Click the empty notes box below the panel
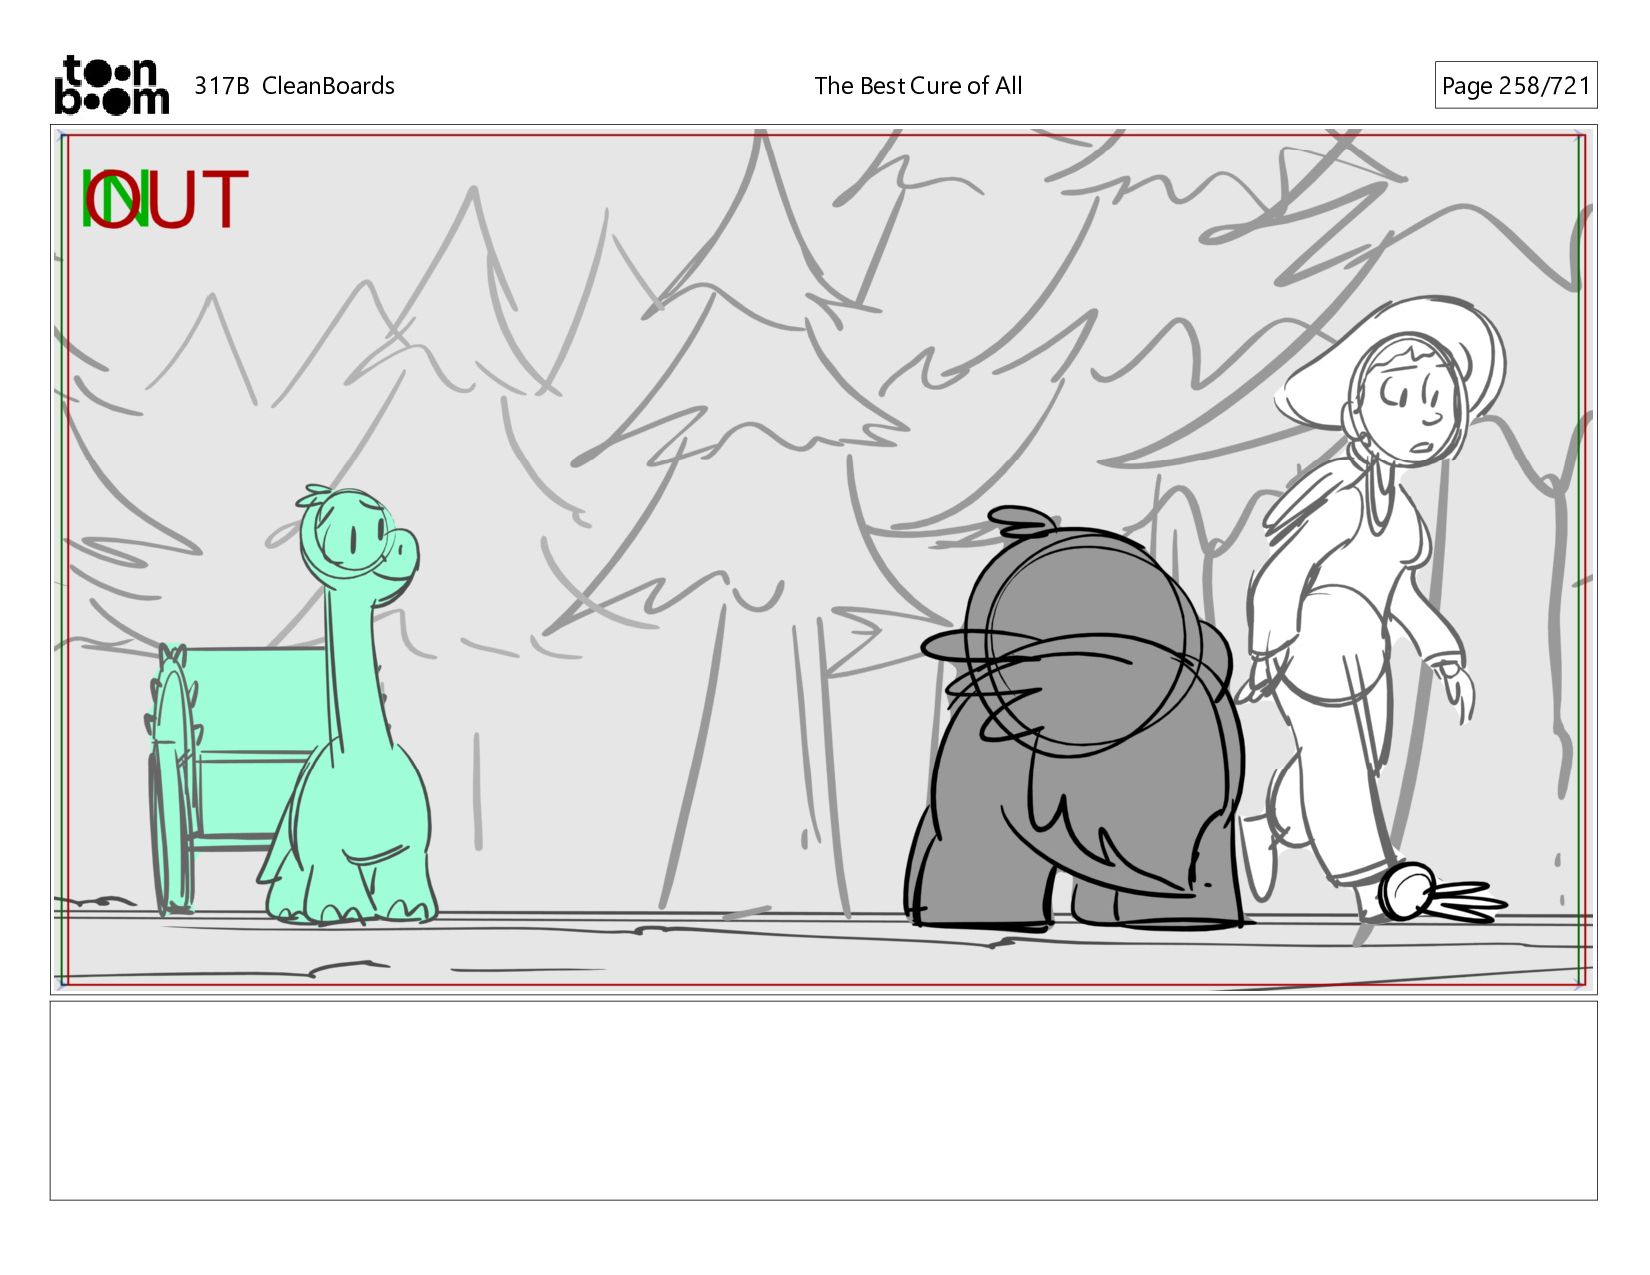 click(x=824, y=1100)
